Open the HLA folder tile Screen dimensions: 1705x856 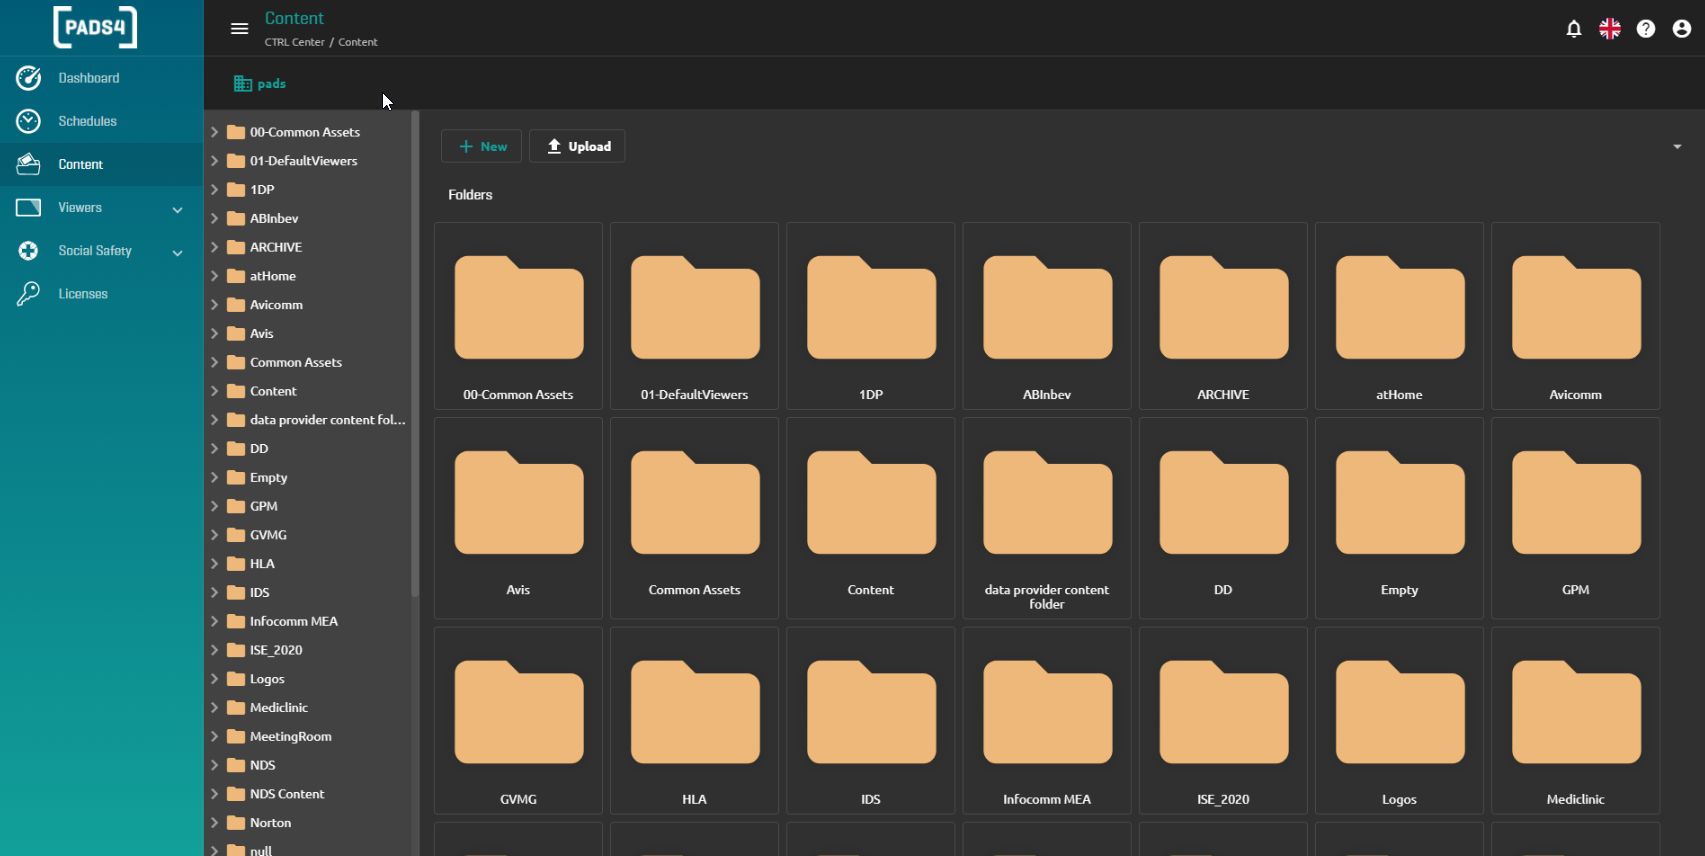click(695, 721)
